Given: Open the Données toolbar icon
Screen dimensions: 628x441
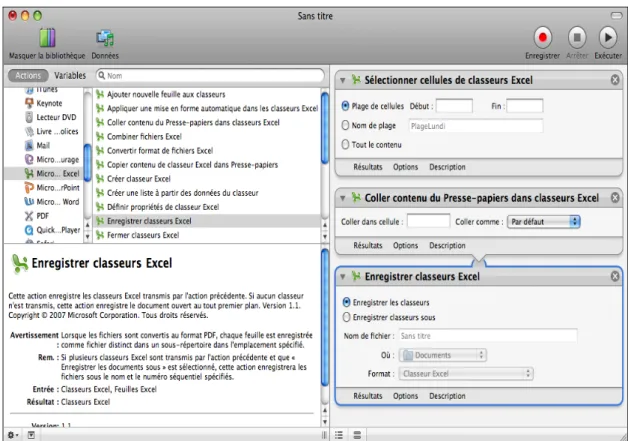Looking at the screenshot, I should pos(105,38).
